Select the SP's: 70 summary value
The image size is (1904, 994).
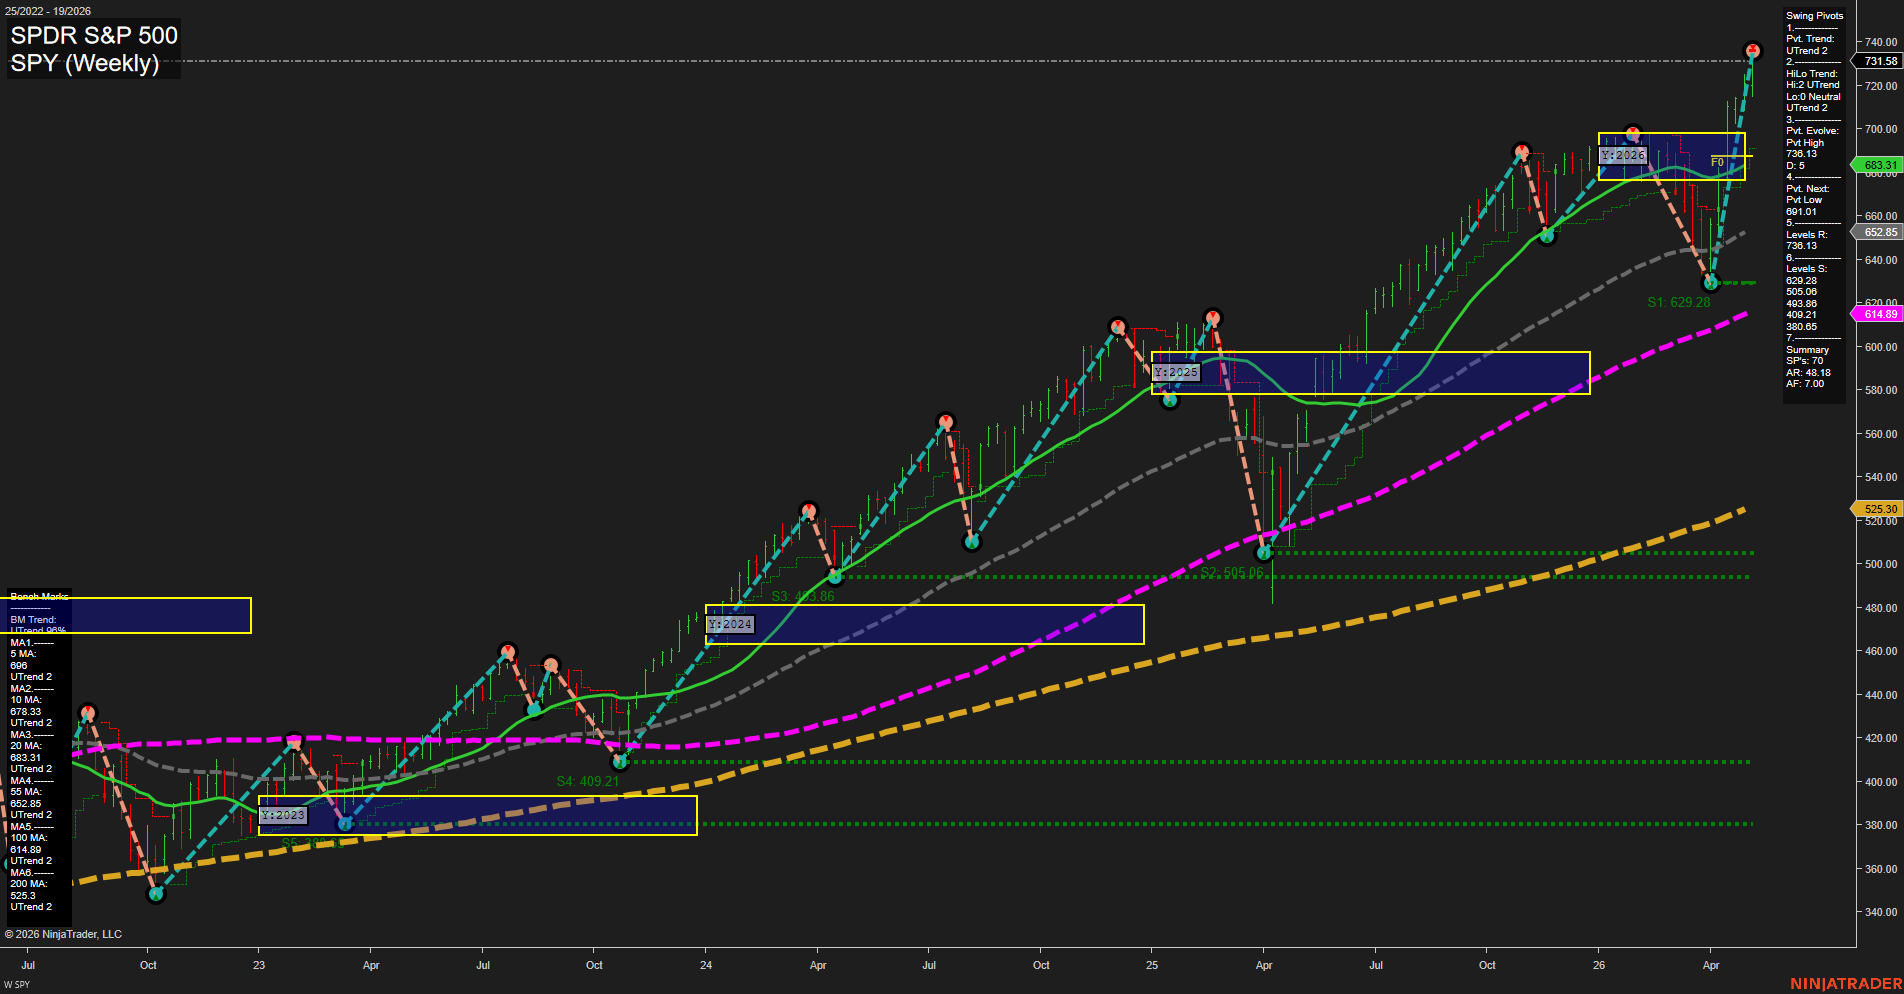tap(1804, 361)
